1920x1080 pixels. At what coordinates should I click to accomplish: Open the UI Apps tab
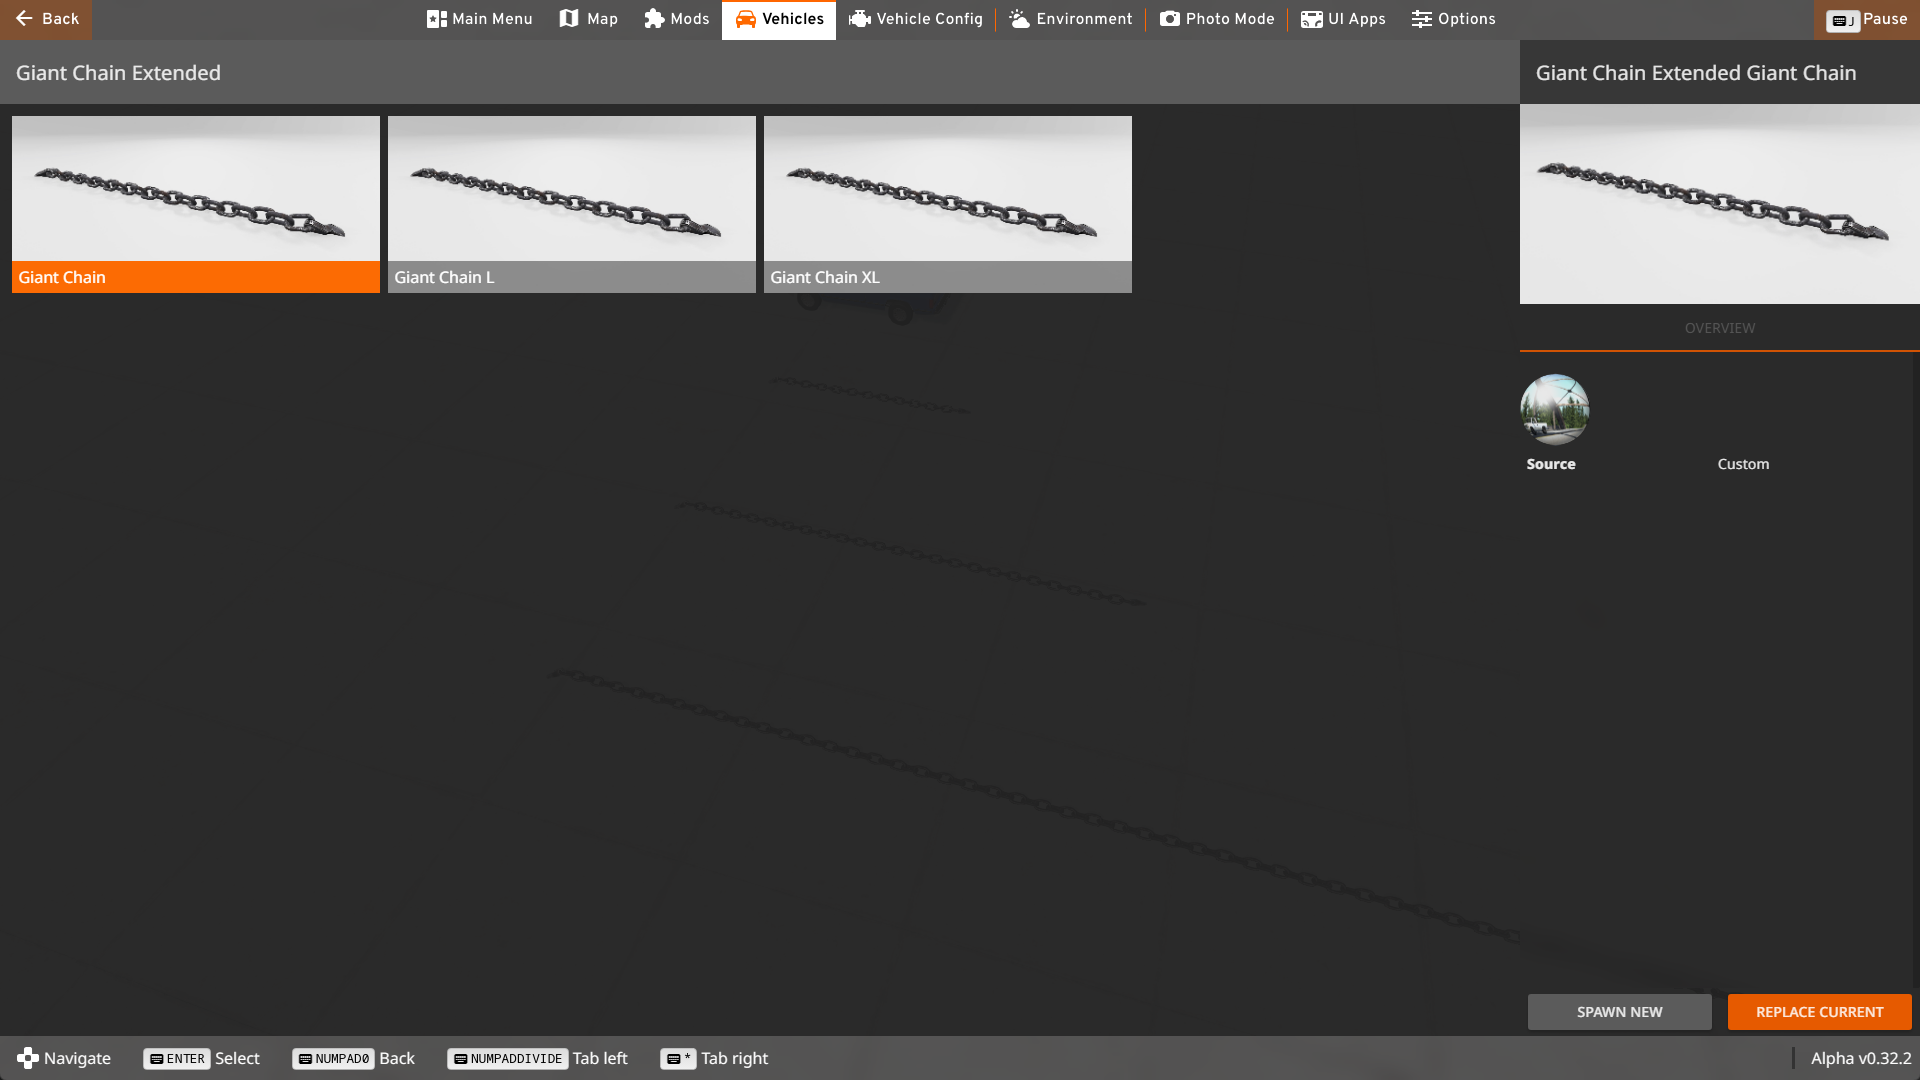1343,19
